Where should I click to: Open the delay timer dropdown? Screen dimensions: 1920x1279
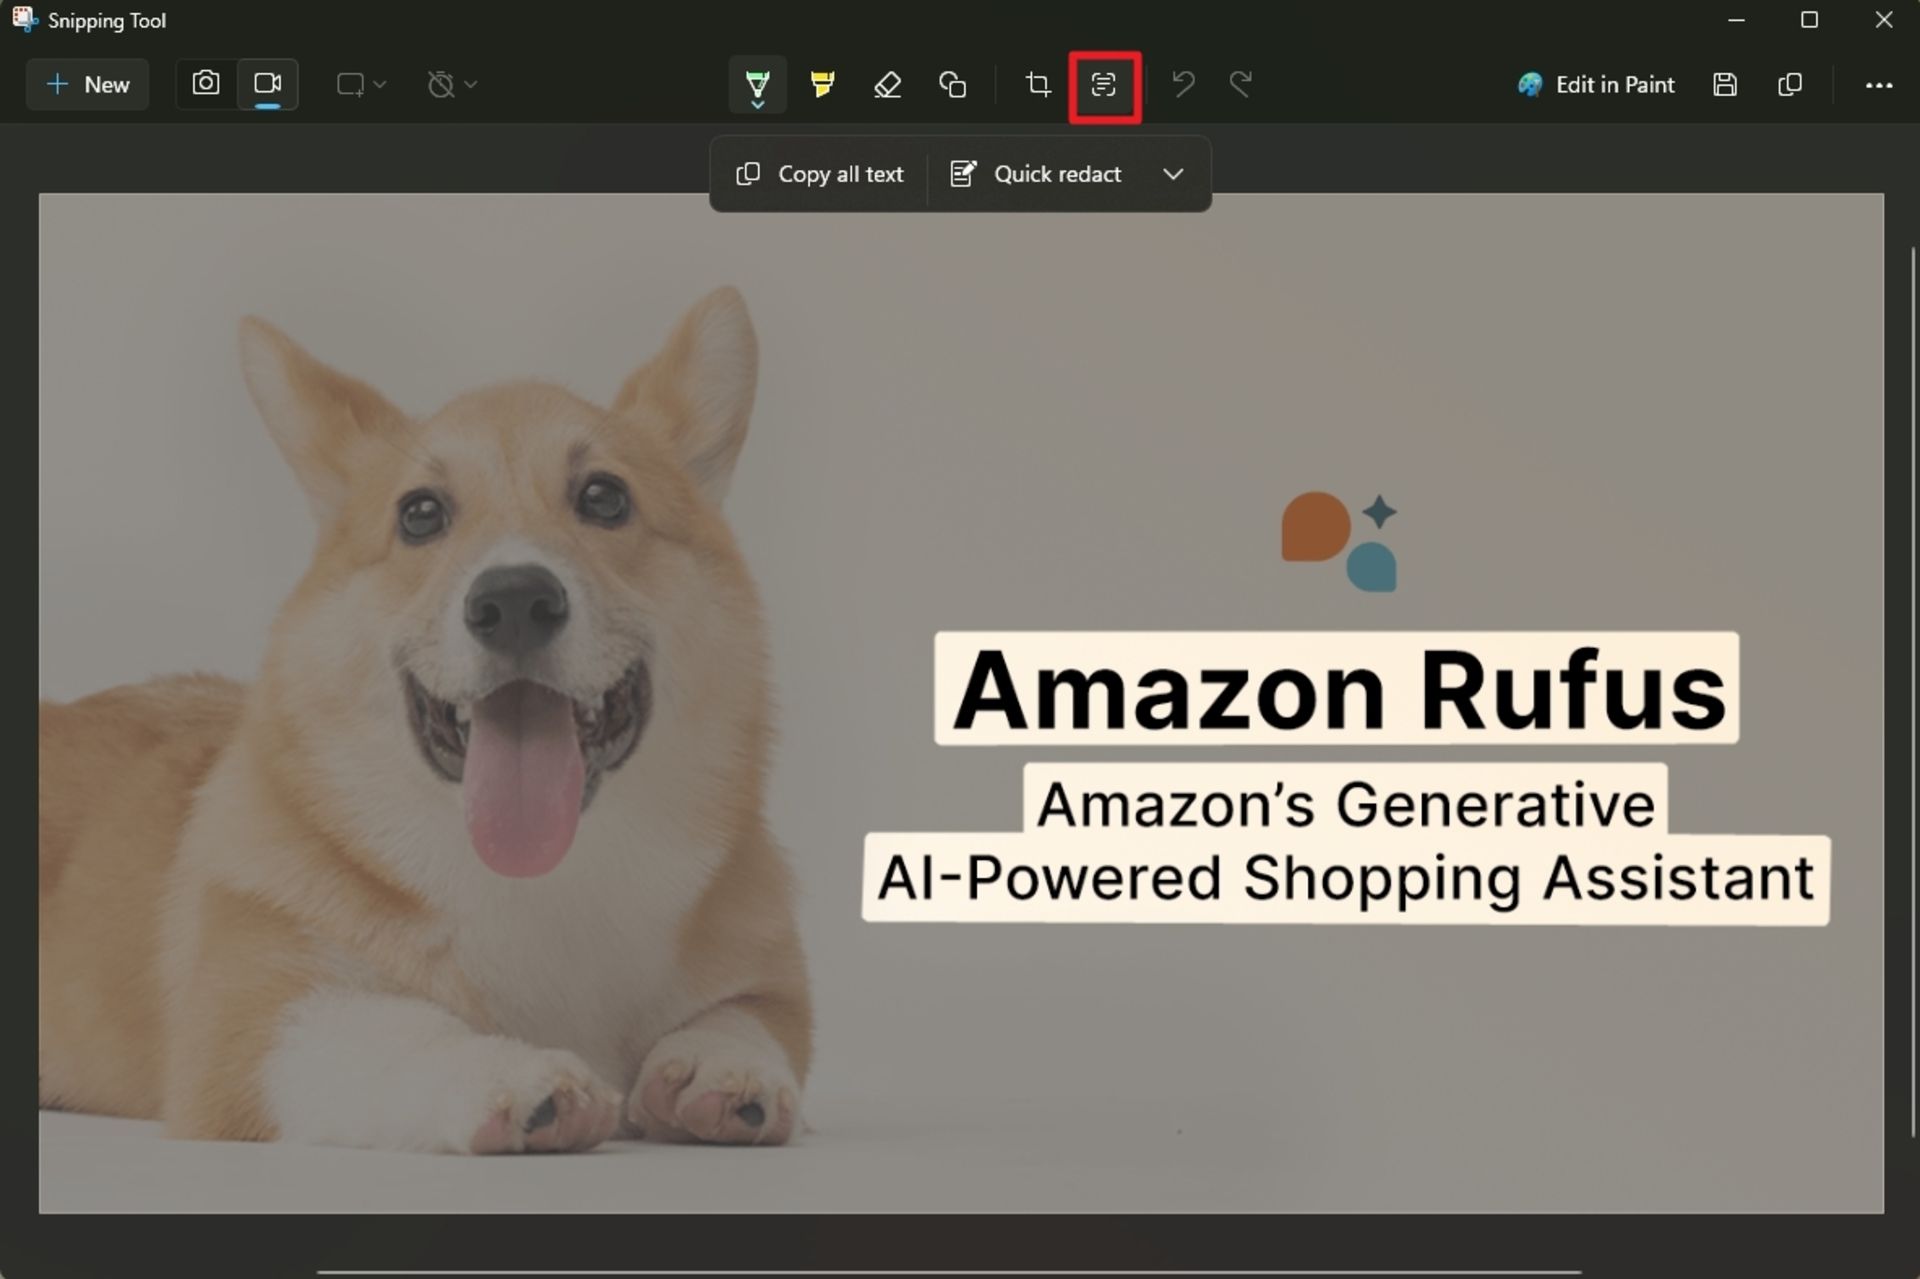coord(452,85)
